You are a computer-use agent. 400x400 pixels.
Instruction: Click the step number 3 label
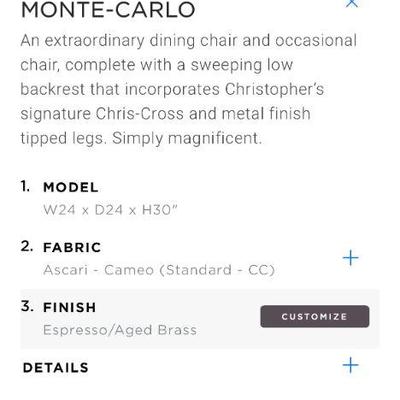tap(27, 306)
